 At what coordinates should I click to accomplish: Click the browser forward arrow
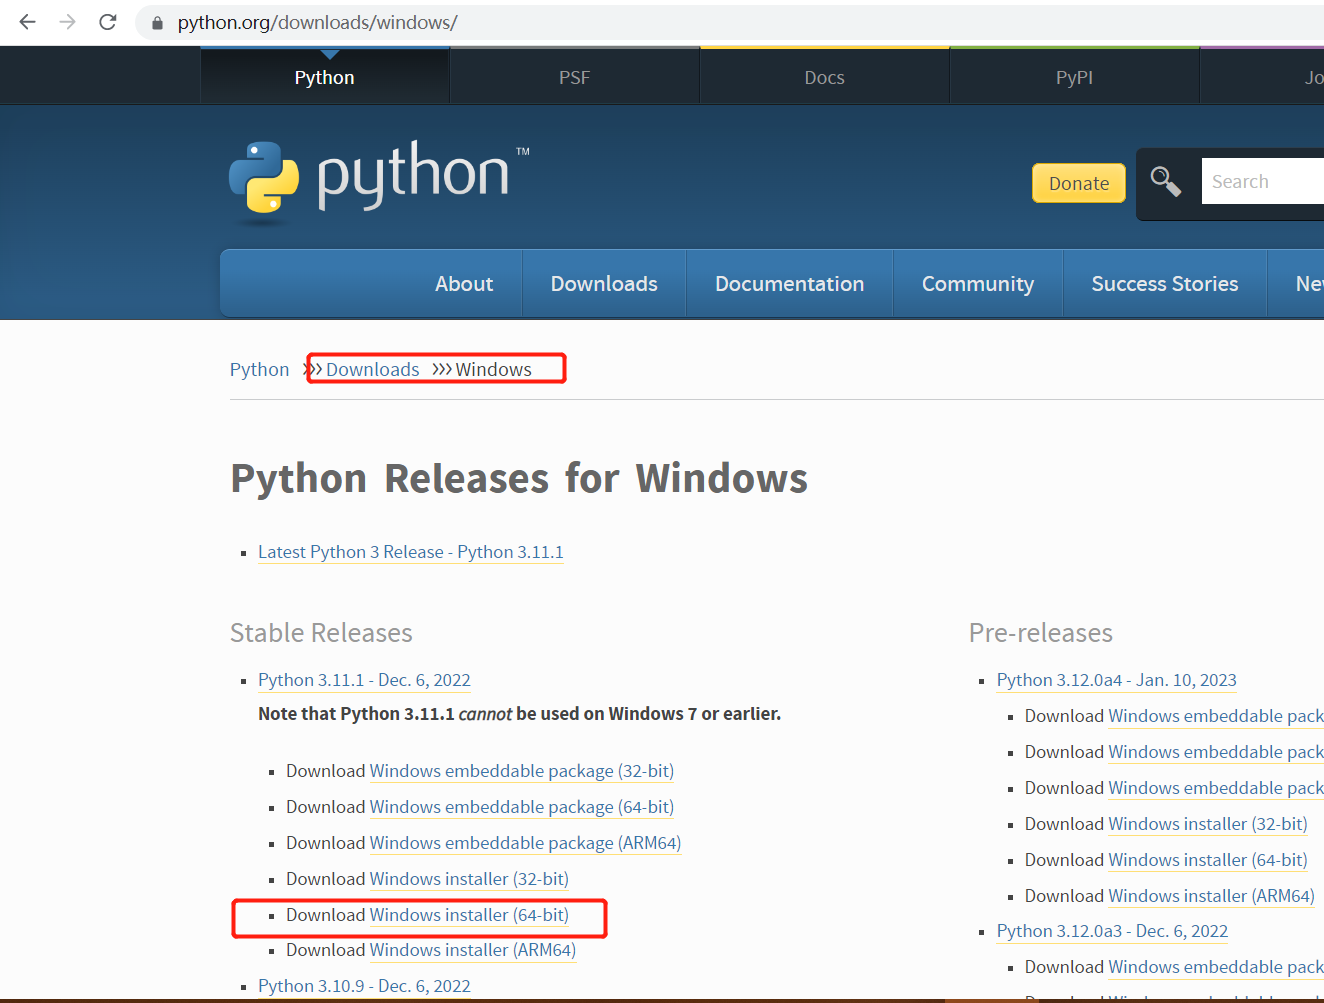pyautogui.click(x=67, y=22)
